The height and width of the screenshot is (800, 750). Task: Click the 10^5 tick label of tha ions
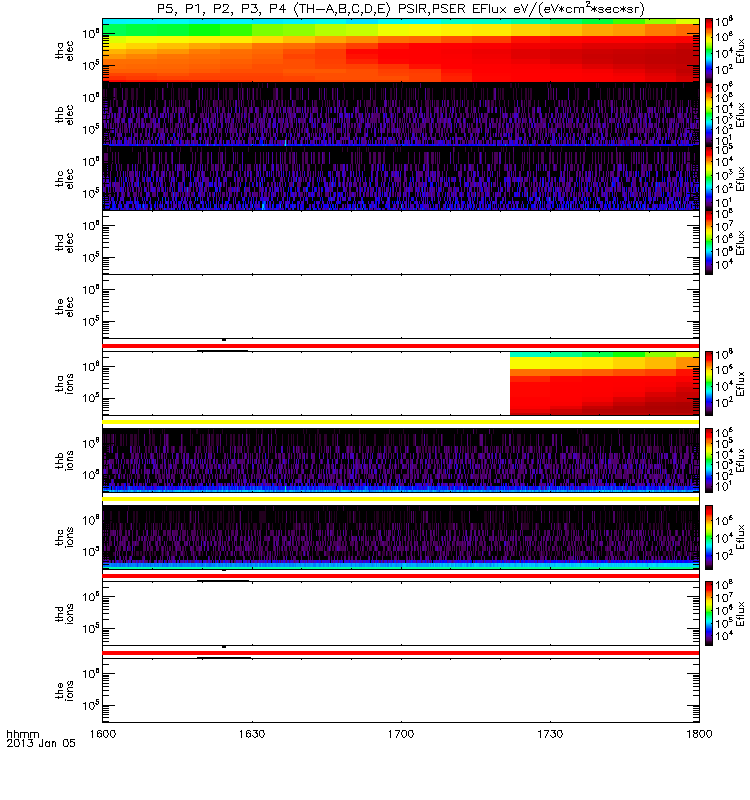(90, 398)
